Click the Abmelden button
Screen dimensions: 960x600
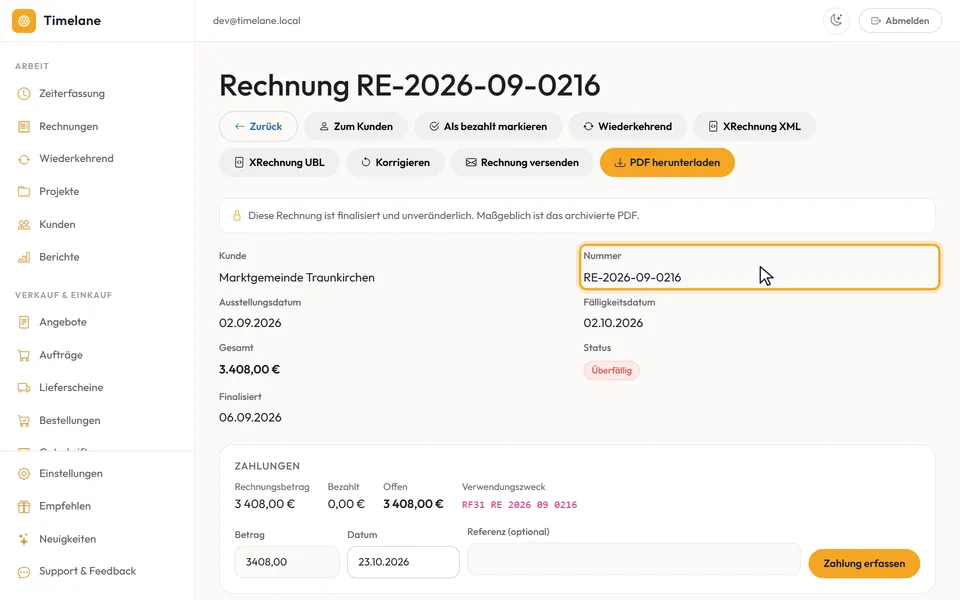click(x=900, y=21)
